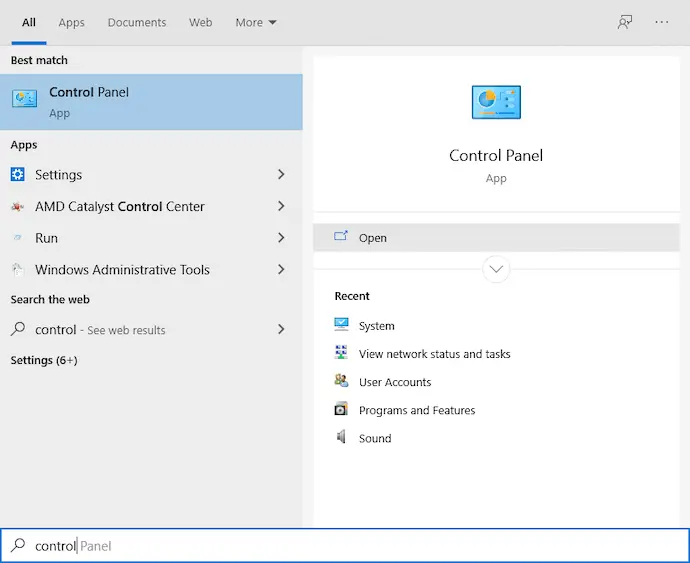Open the recent Sound item
This screenshot has width=690, height=563.
point(375,438)
